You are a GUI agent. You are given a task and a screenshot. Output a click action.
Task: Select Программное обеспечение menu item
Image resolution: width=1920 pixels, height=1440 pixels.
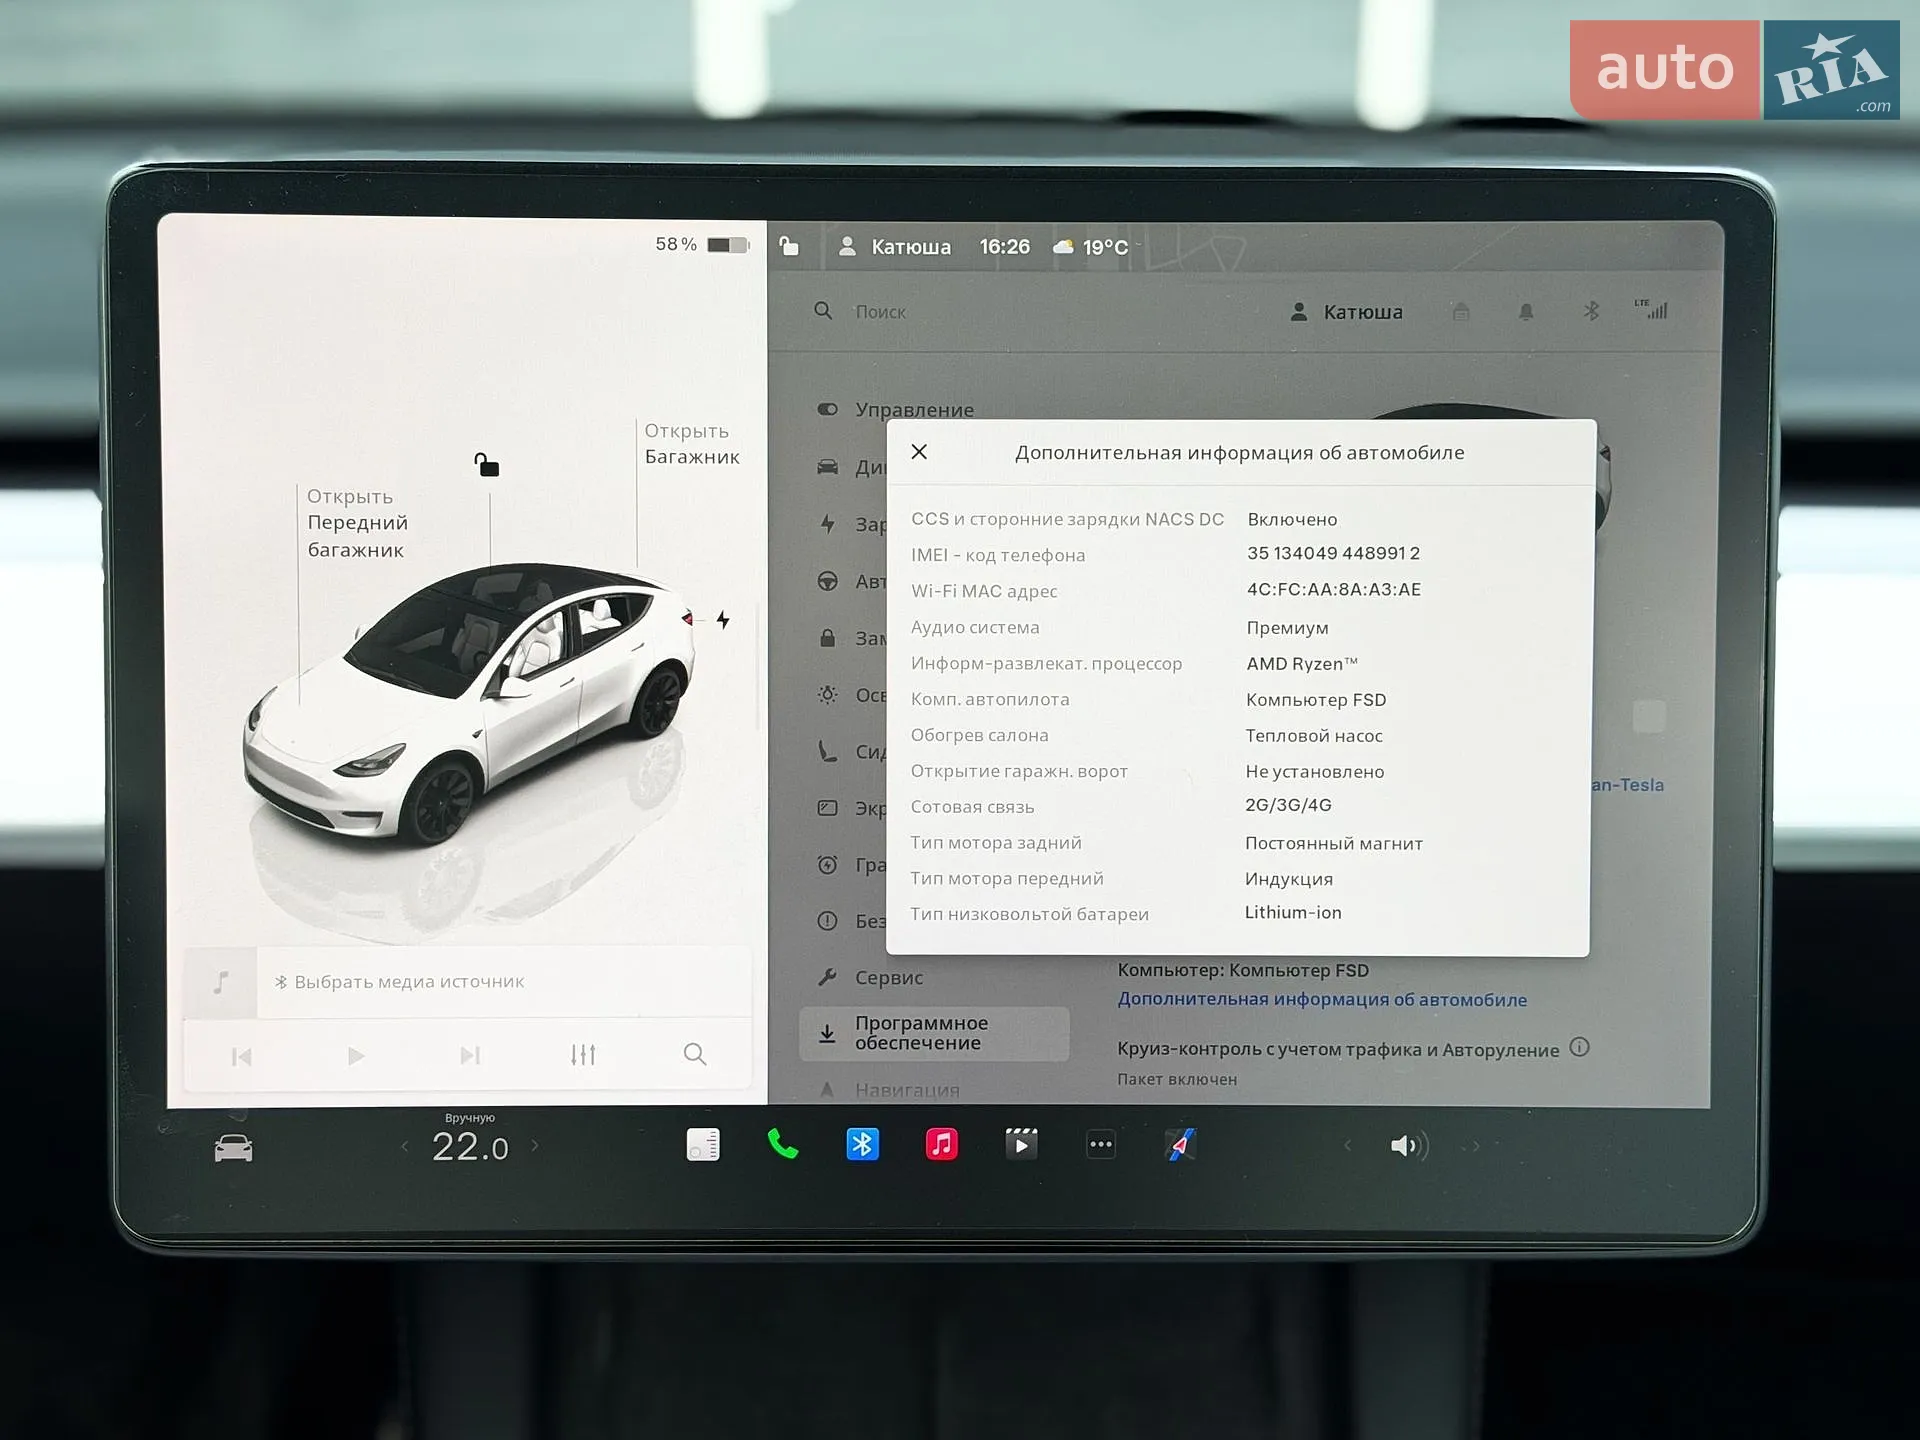[x=934, y=1033]
